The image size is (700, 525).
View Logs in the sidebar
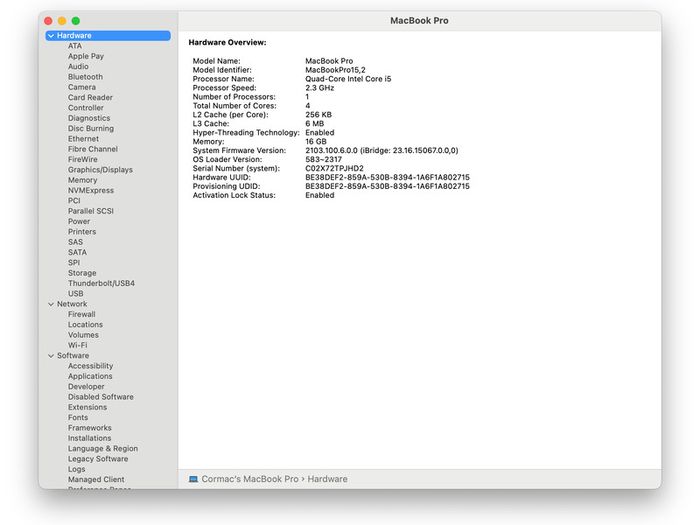[x=76, y=469]
